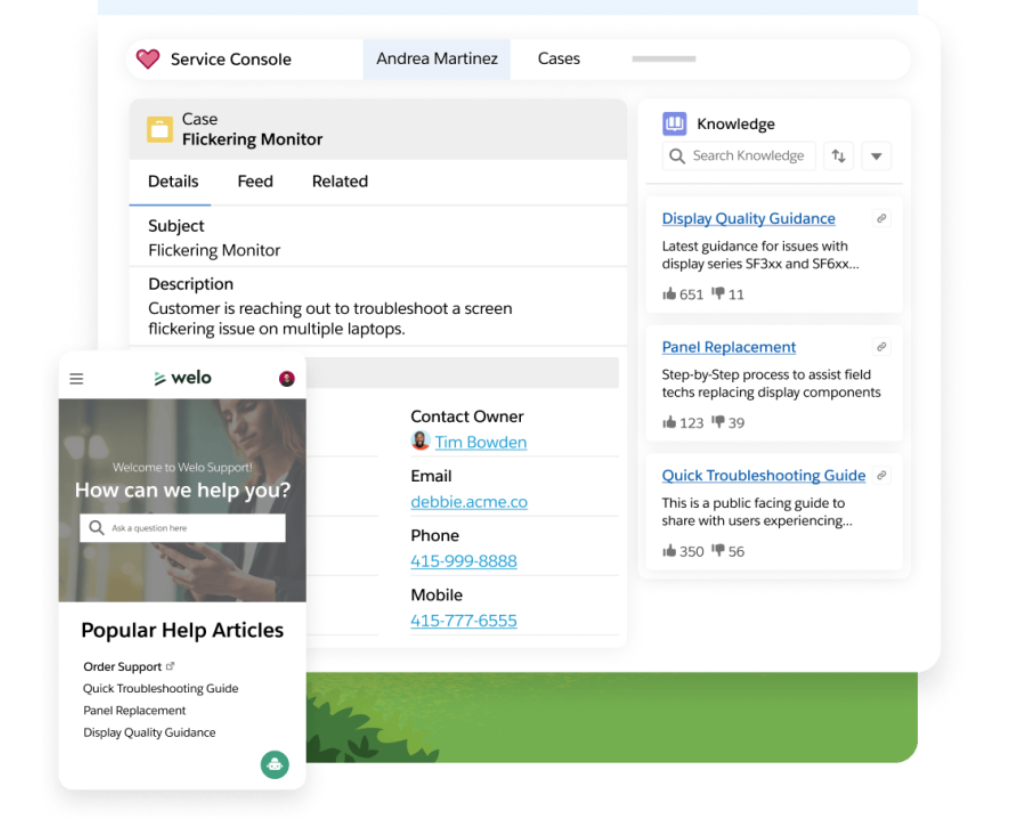Click the debbie.acme.co email link
1024x819 pixels.
pos(469,502)
